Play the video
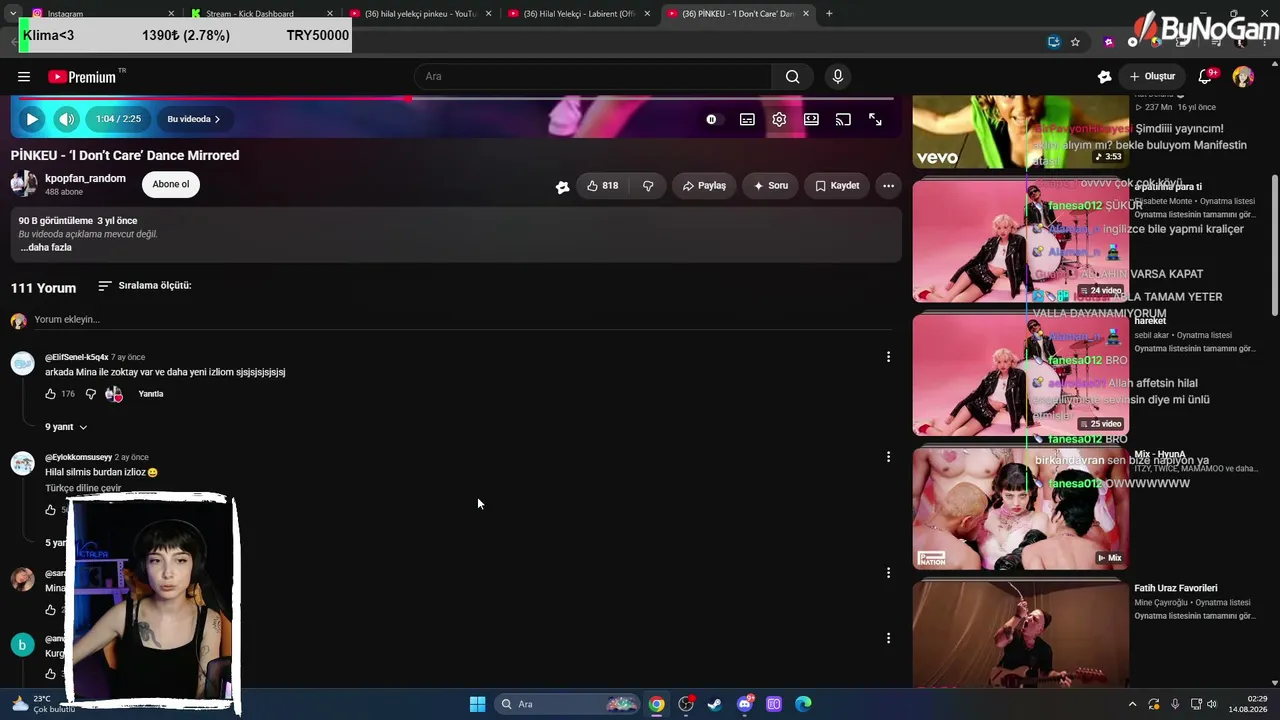Image resolution: width=1280 pixels, height=720 pixels. click(x=32, y=119)
